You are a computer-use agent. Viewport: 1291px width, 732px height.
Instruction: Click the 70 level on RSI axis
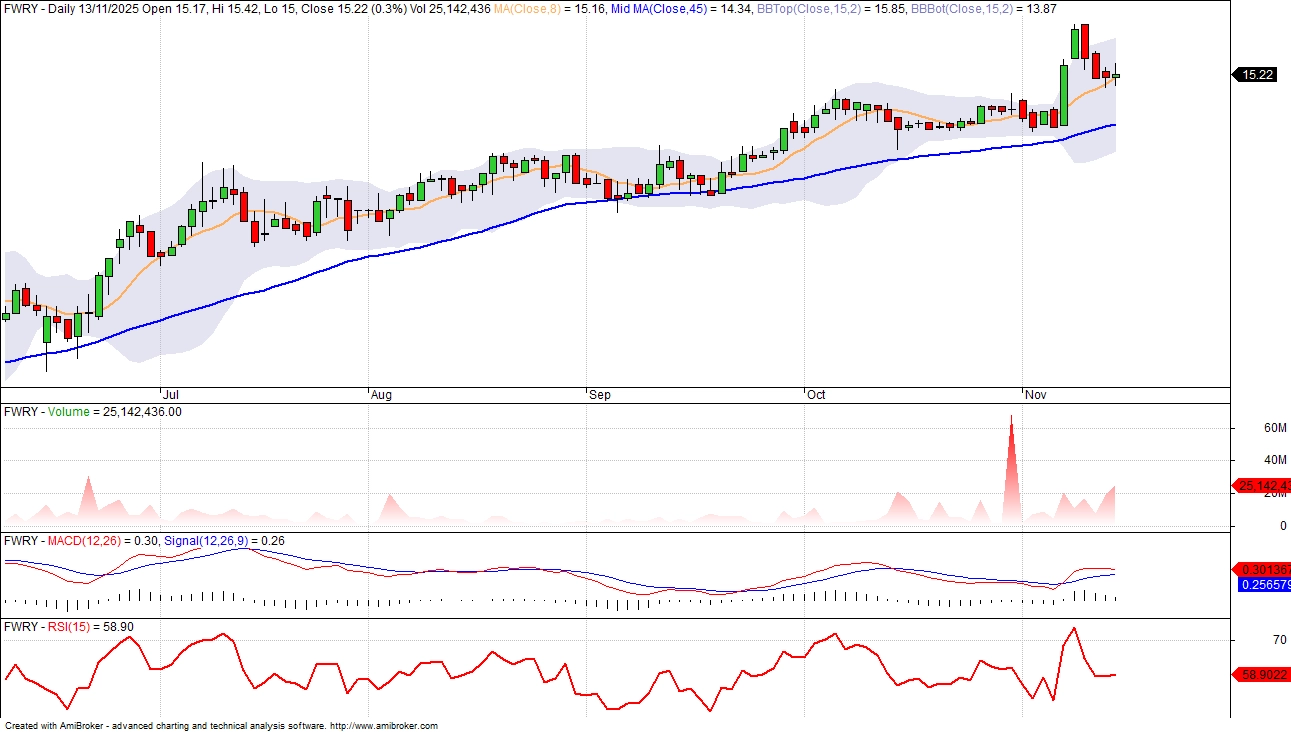click(x=1251, y=640)
